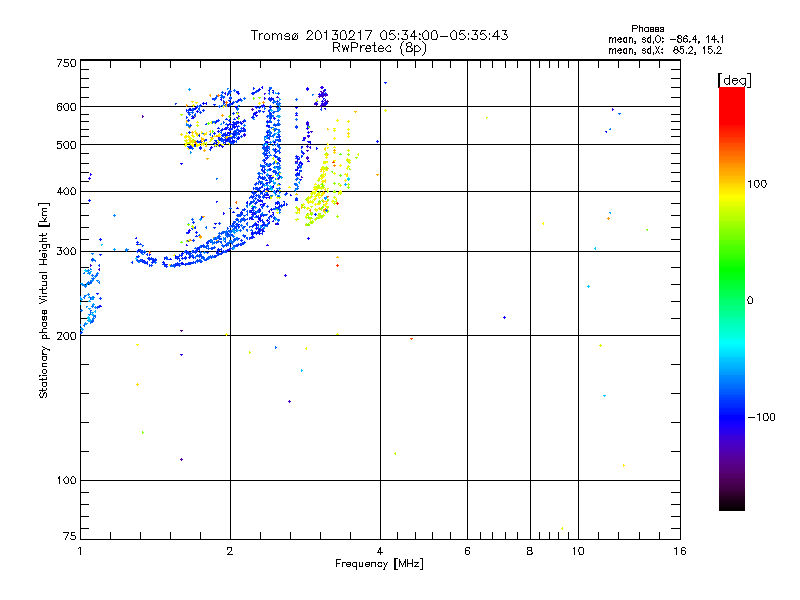Click the x-axis tick label "8"
This screenshot has width=800, height=600.
click(x=530, y=551)
